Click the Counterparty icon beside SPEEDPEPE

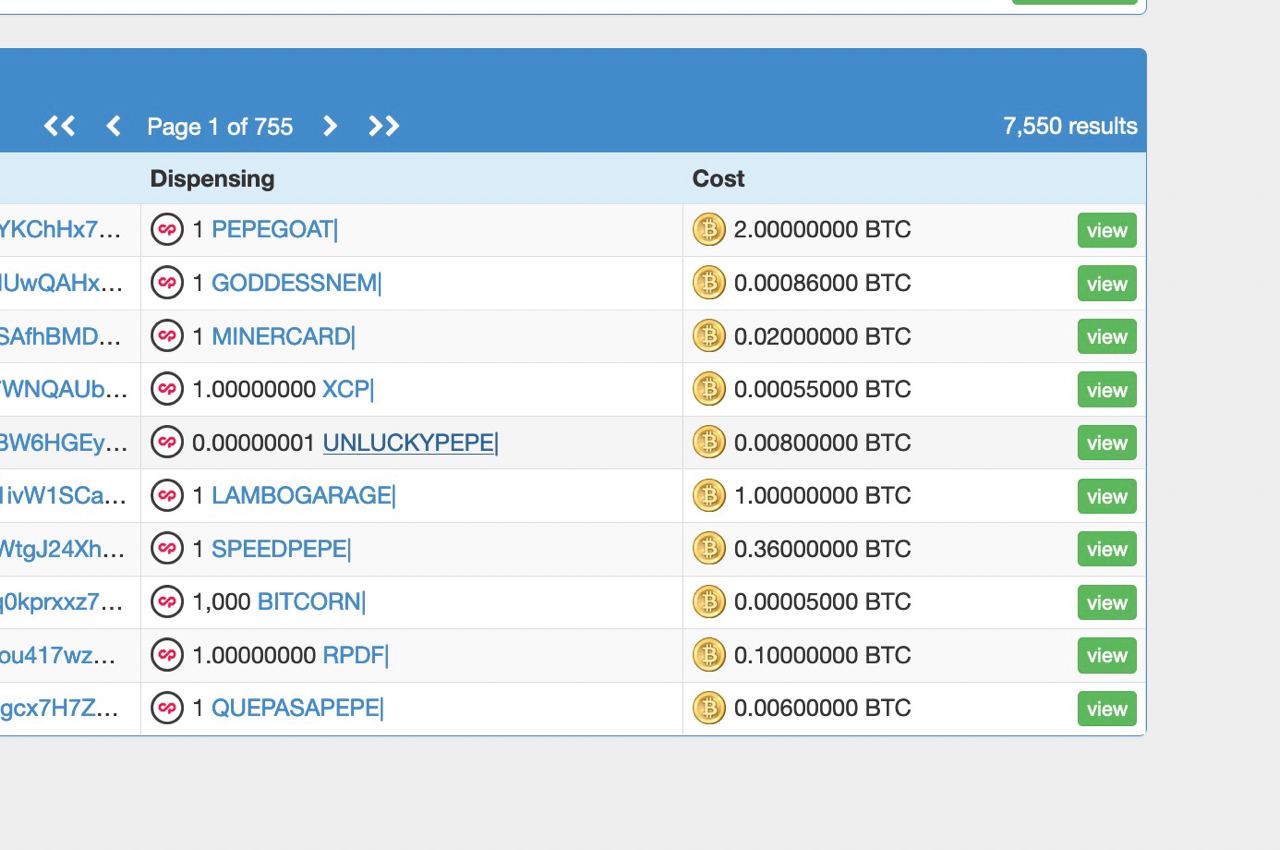167,548
